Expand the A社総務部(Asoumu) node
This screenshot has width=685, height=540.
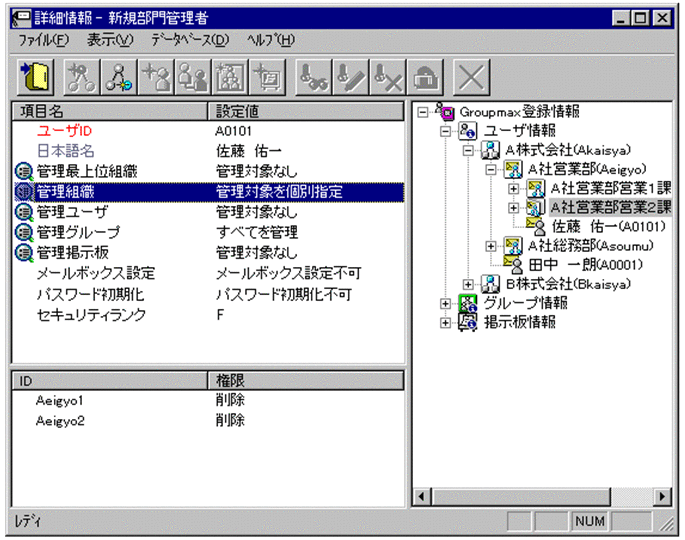491,246
